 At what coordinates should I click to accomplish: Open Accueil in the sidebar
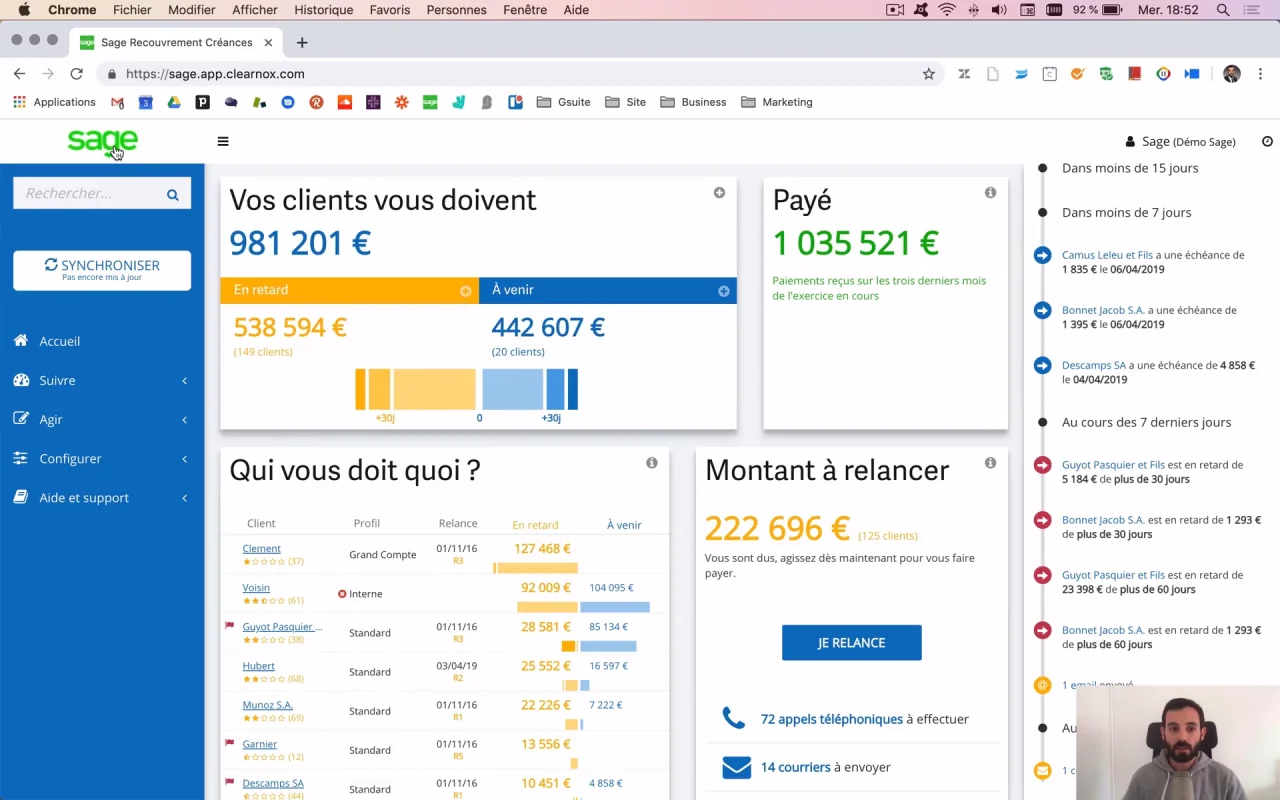pos(59,341)
